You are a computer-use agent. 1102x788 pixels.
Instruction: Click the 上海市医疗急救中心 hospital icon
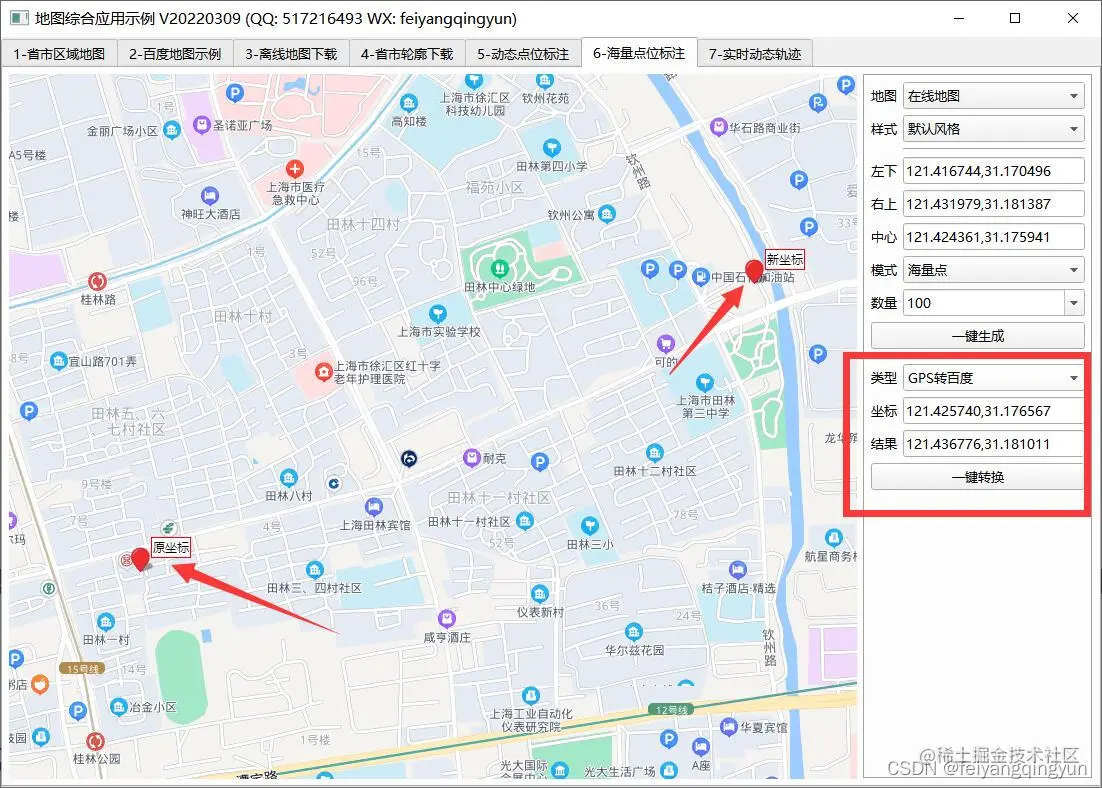tap(295, 169)
